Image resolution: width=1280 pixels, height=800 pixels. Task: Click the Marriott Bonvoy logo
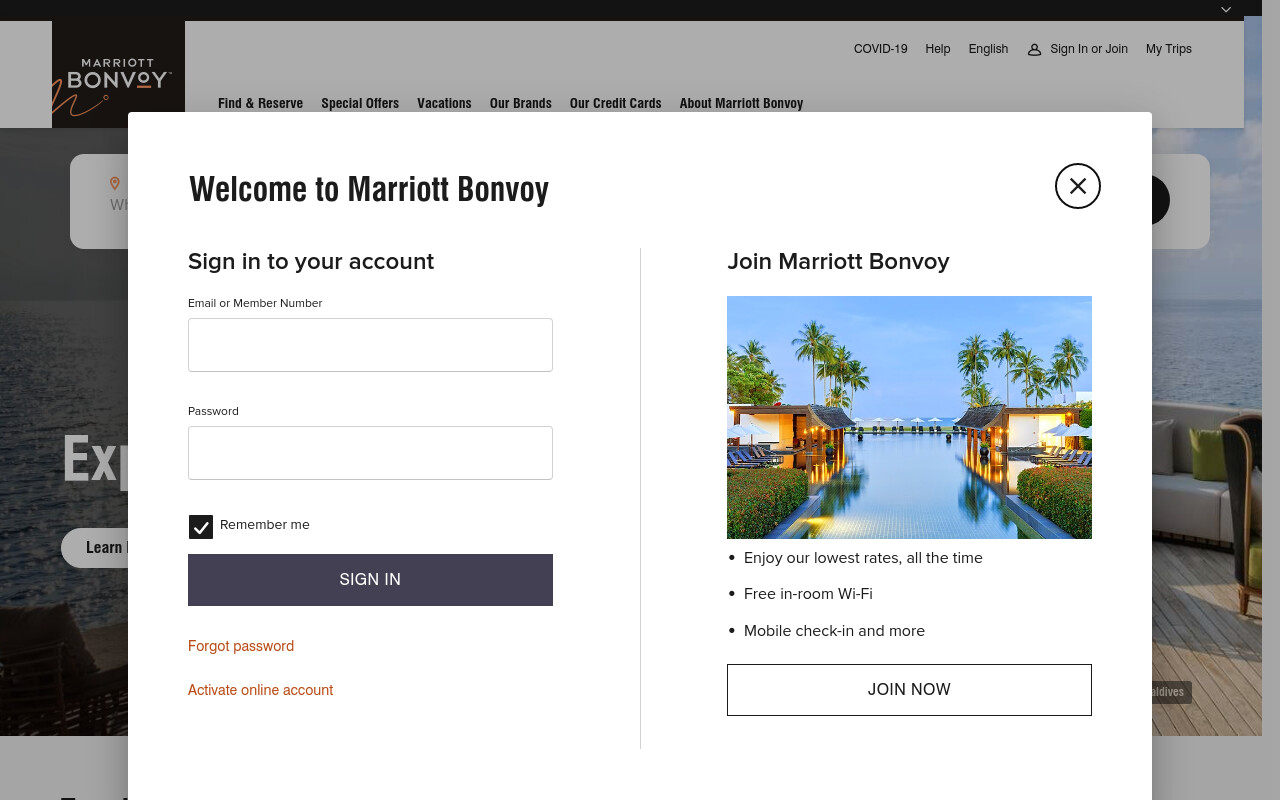point(118,74)
